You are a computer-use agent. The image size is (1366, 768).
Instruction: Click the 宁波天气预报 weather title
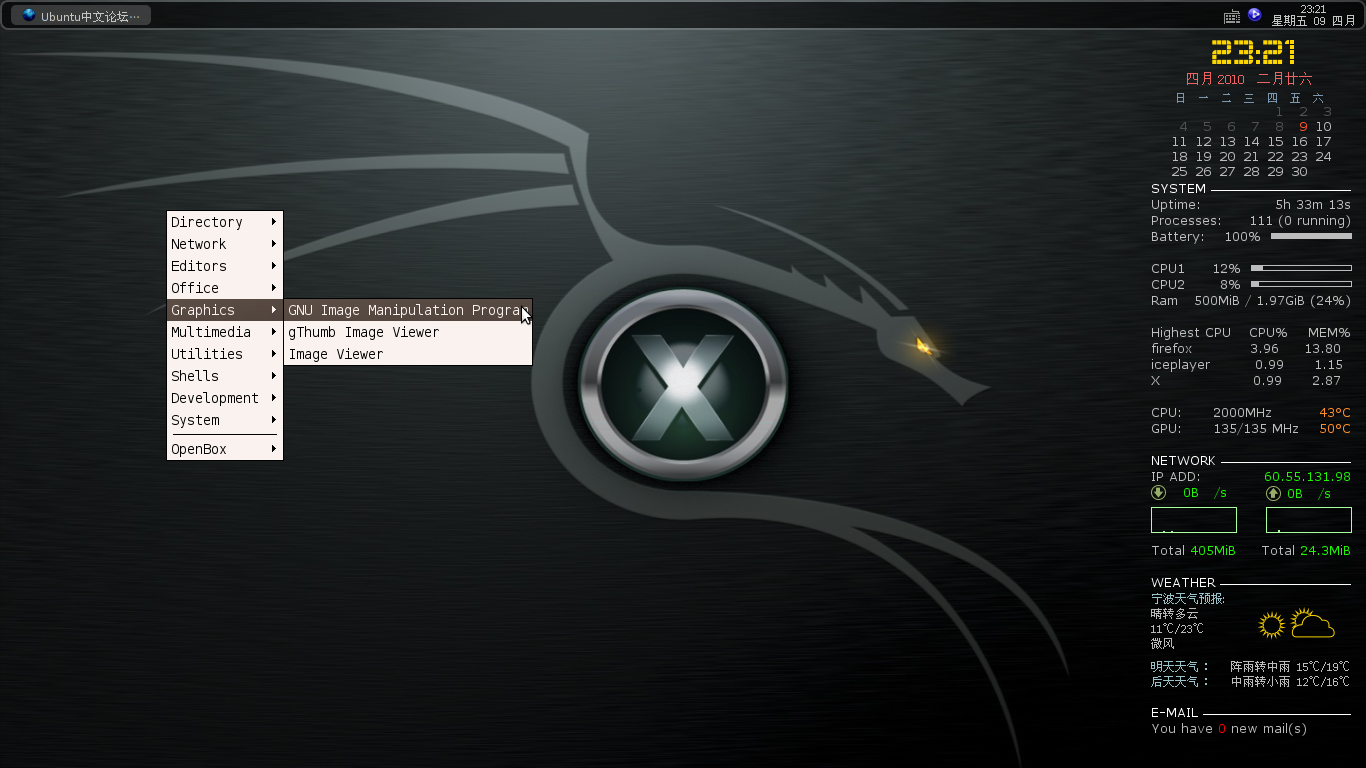[1188, 599]
